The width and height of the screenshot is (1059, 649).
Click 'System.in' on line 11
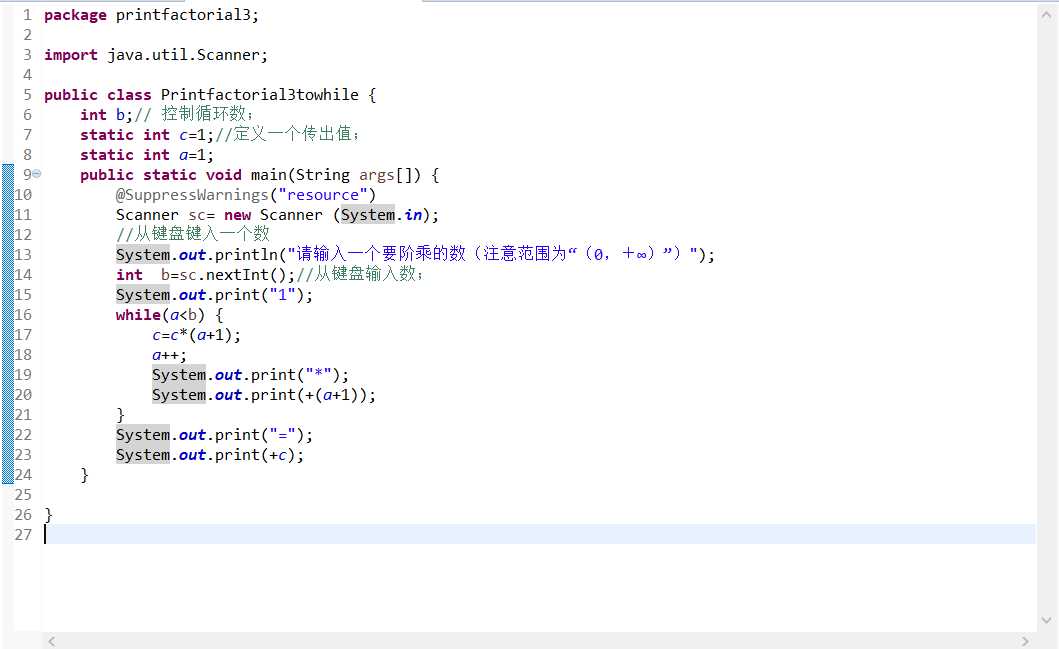382,215
